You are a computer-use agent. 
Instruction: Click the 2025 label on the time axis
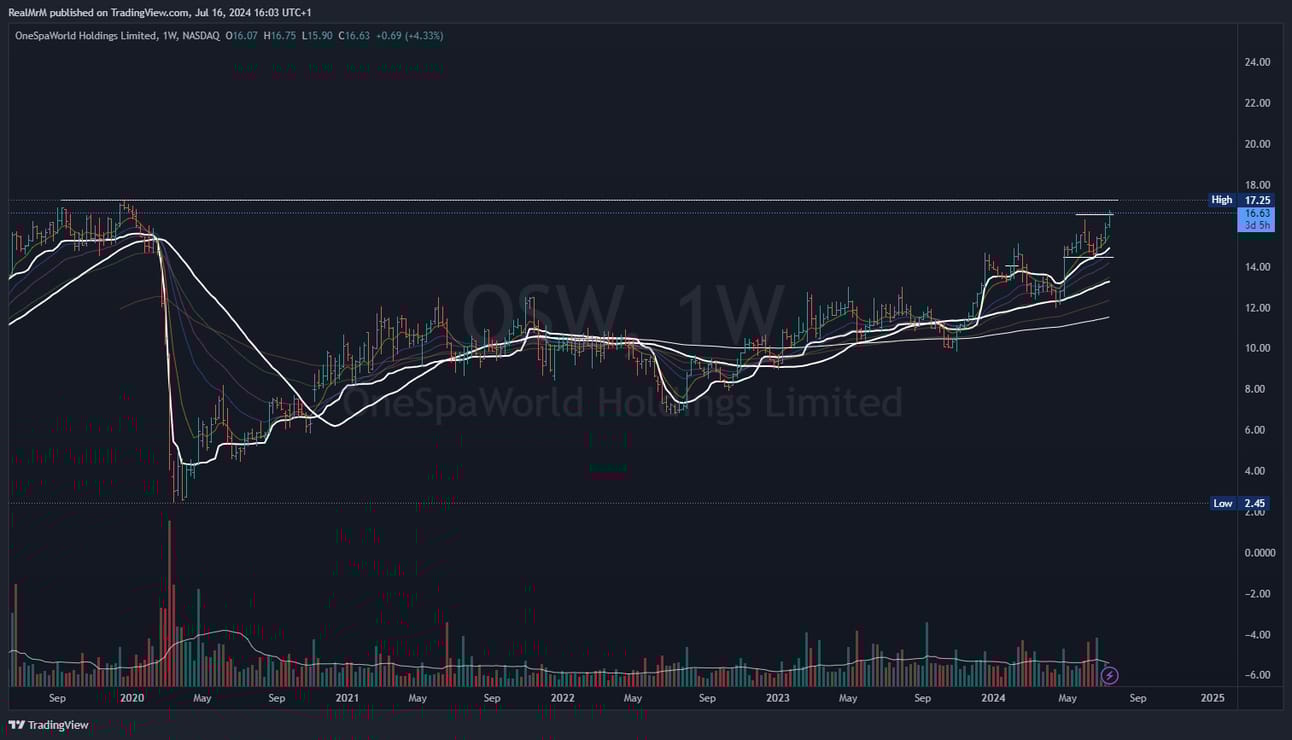click(1212, 697)
